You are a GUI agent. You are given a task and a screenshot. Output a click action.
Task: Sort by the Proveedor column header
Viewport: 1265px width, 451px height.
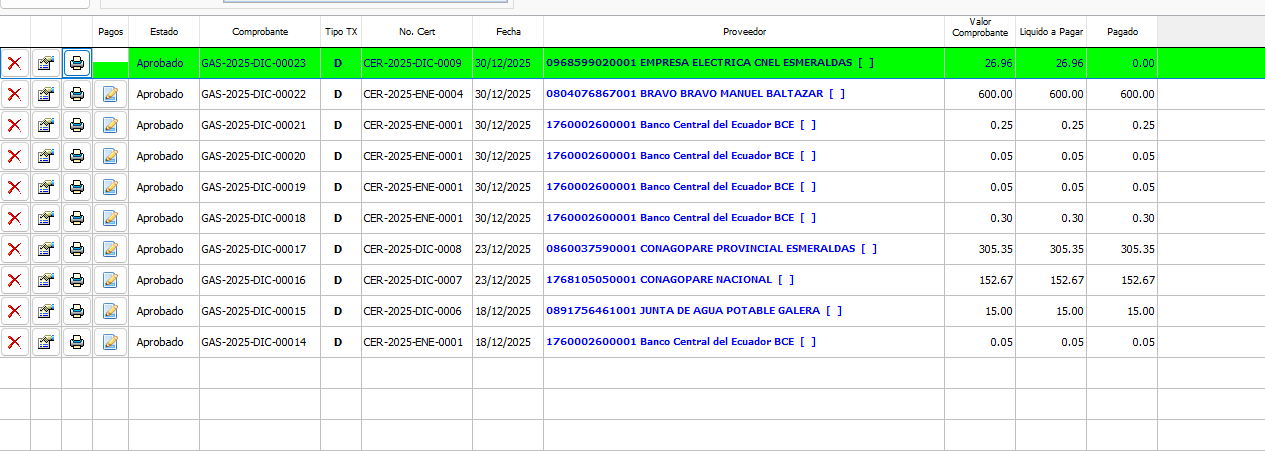click(x=743, y=32)
